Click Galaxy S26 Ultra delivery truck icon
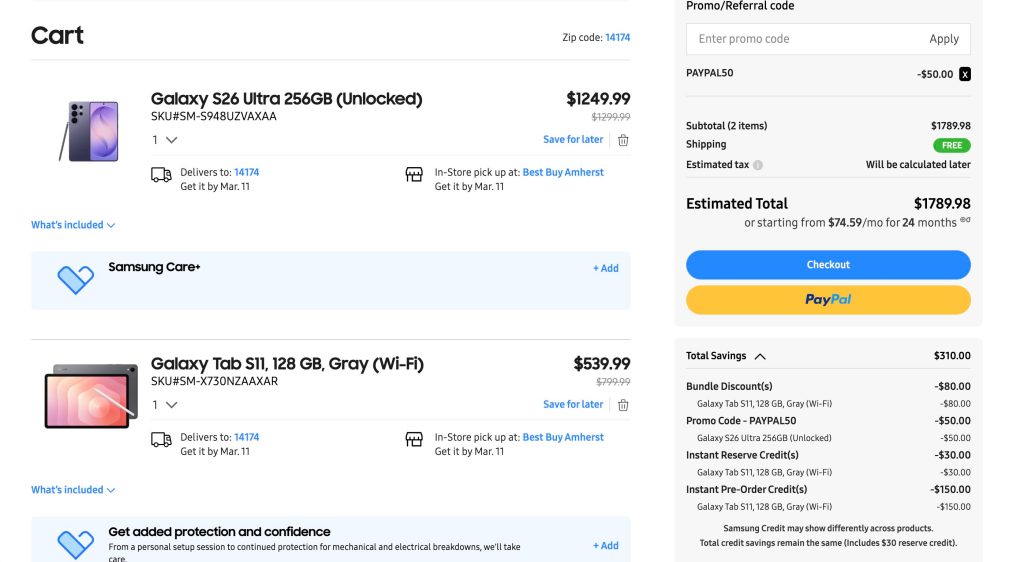The height and width of the screenshot is (562, 1024). [161, 175]
